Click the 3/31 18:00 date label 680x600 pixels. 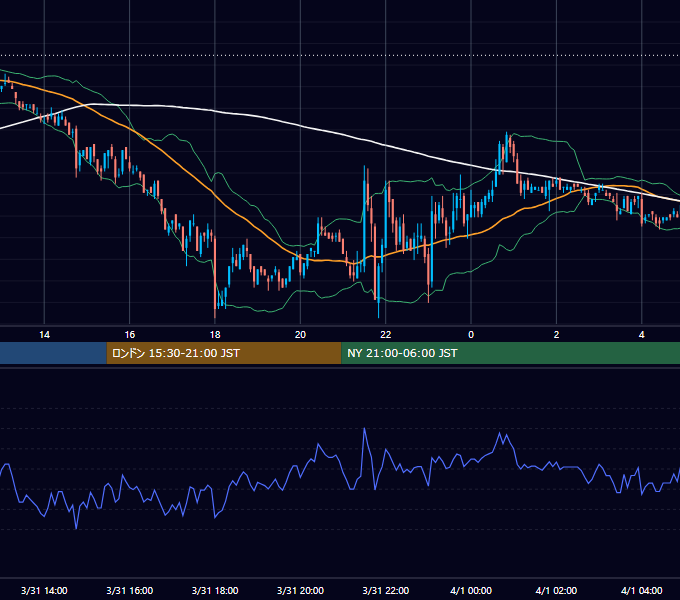coord(215,590)
